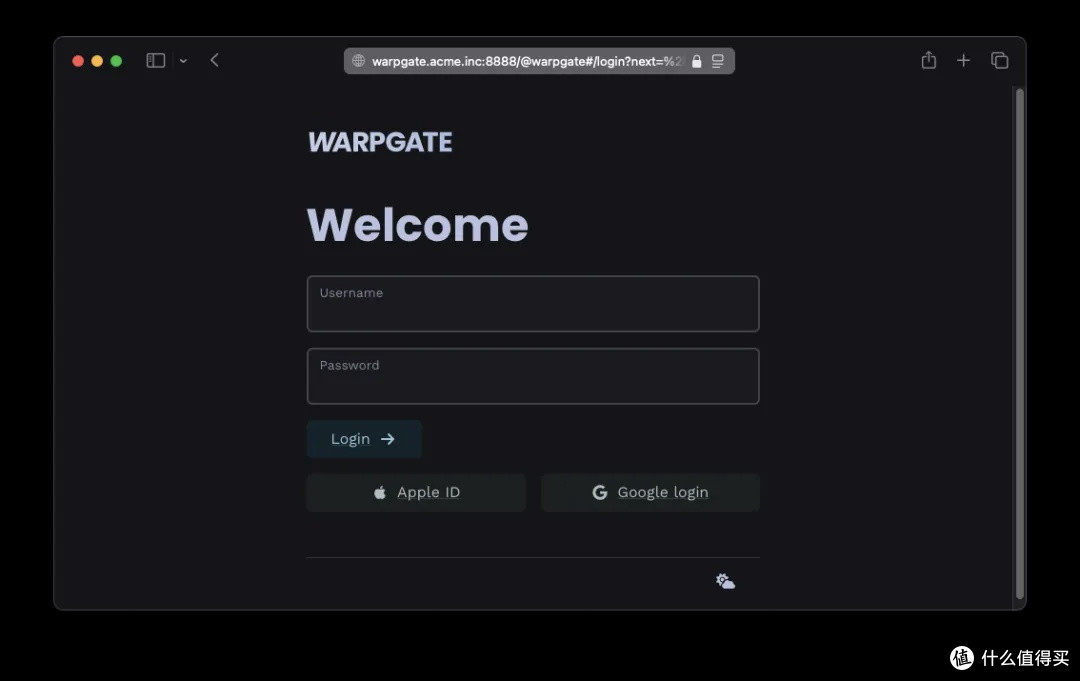Click the Username input field

(532, 304)
